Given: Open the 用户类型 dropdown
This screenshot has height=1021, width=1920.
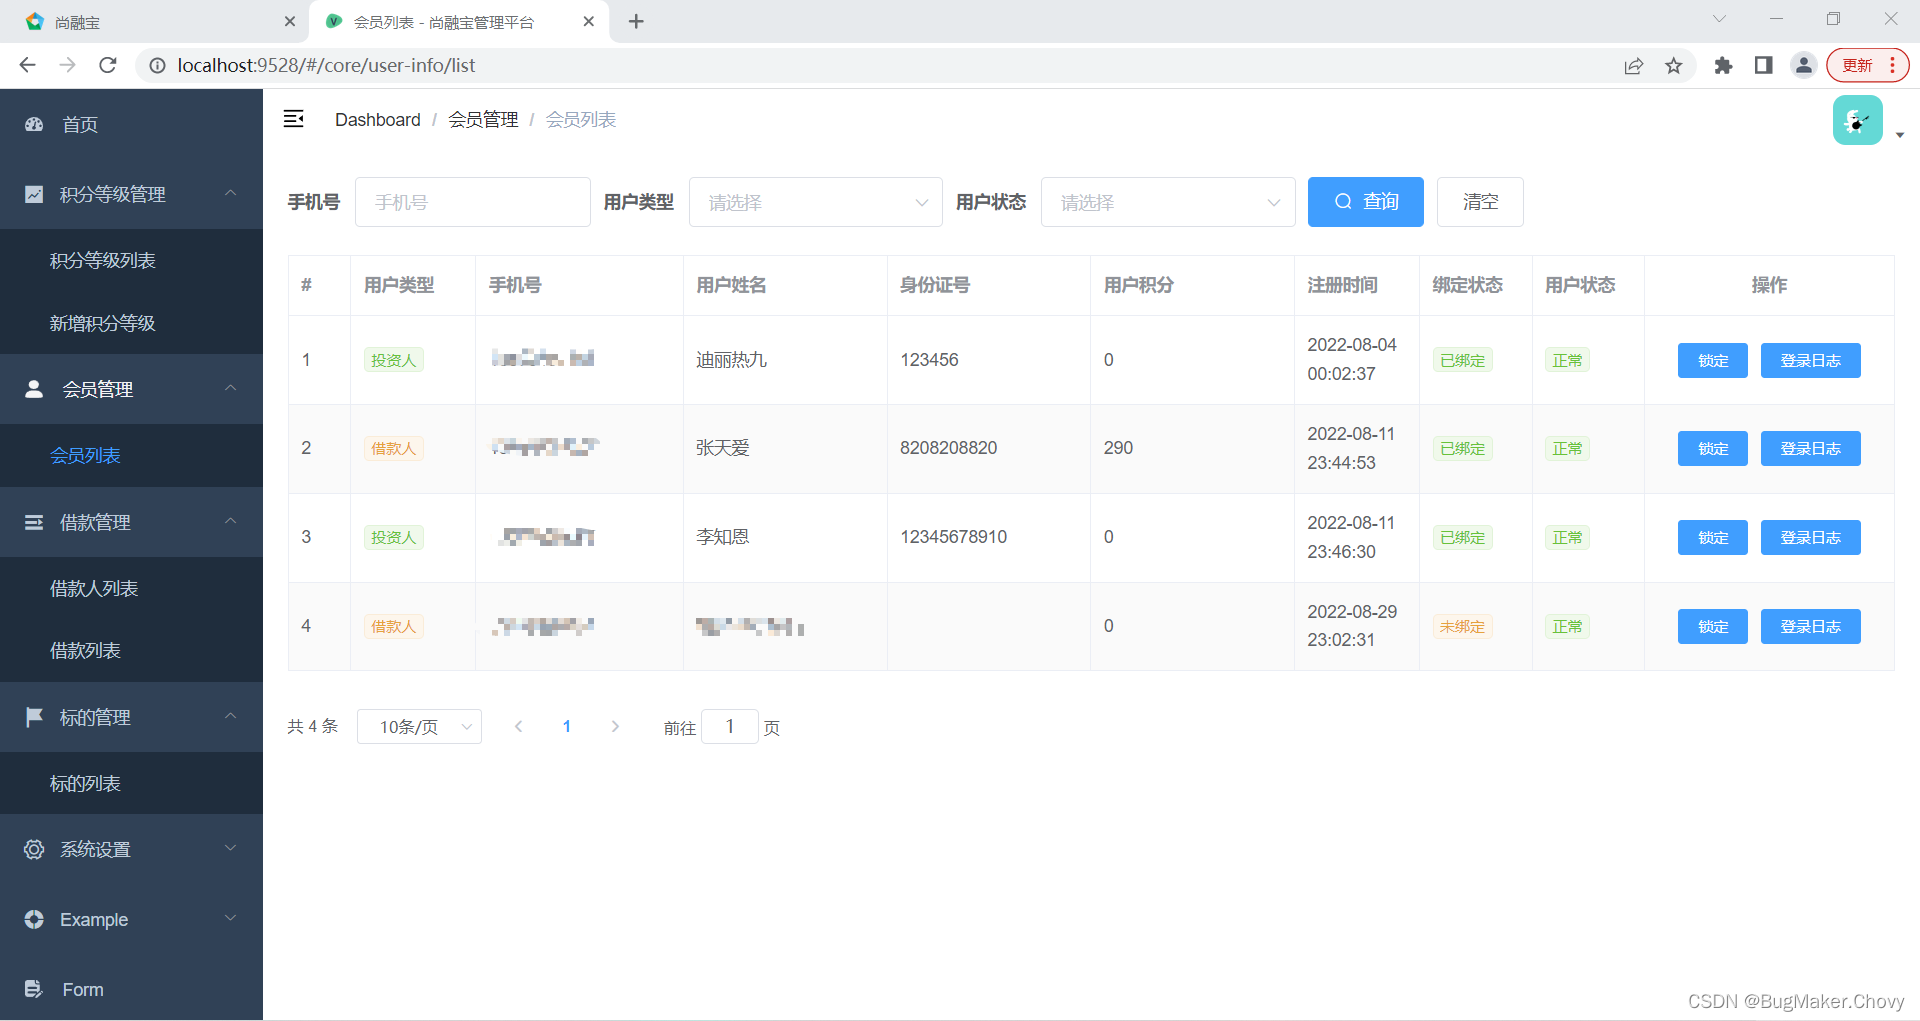Looking at the screenshot, I should [815, 201].
